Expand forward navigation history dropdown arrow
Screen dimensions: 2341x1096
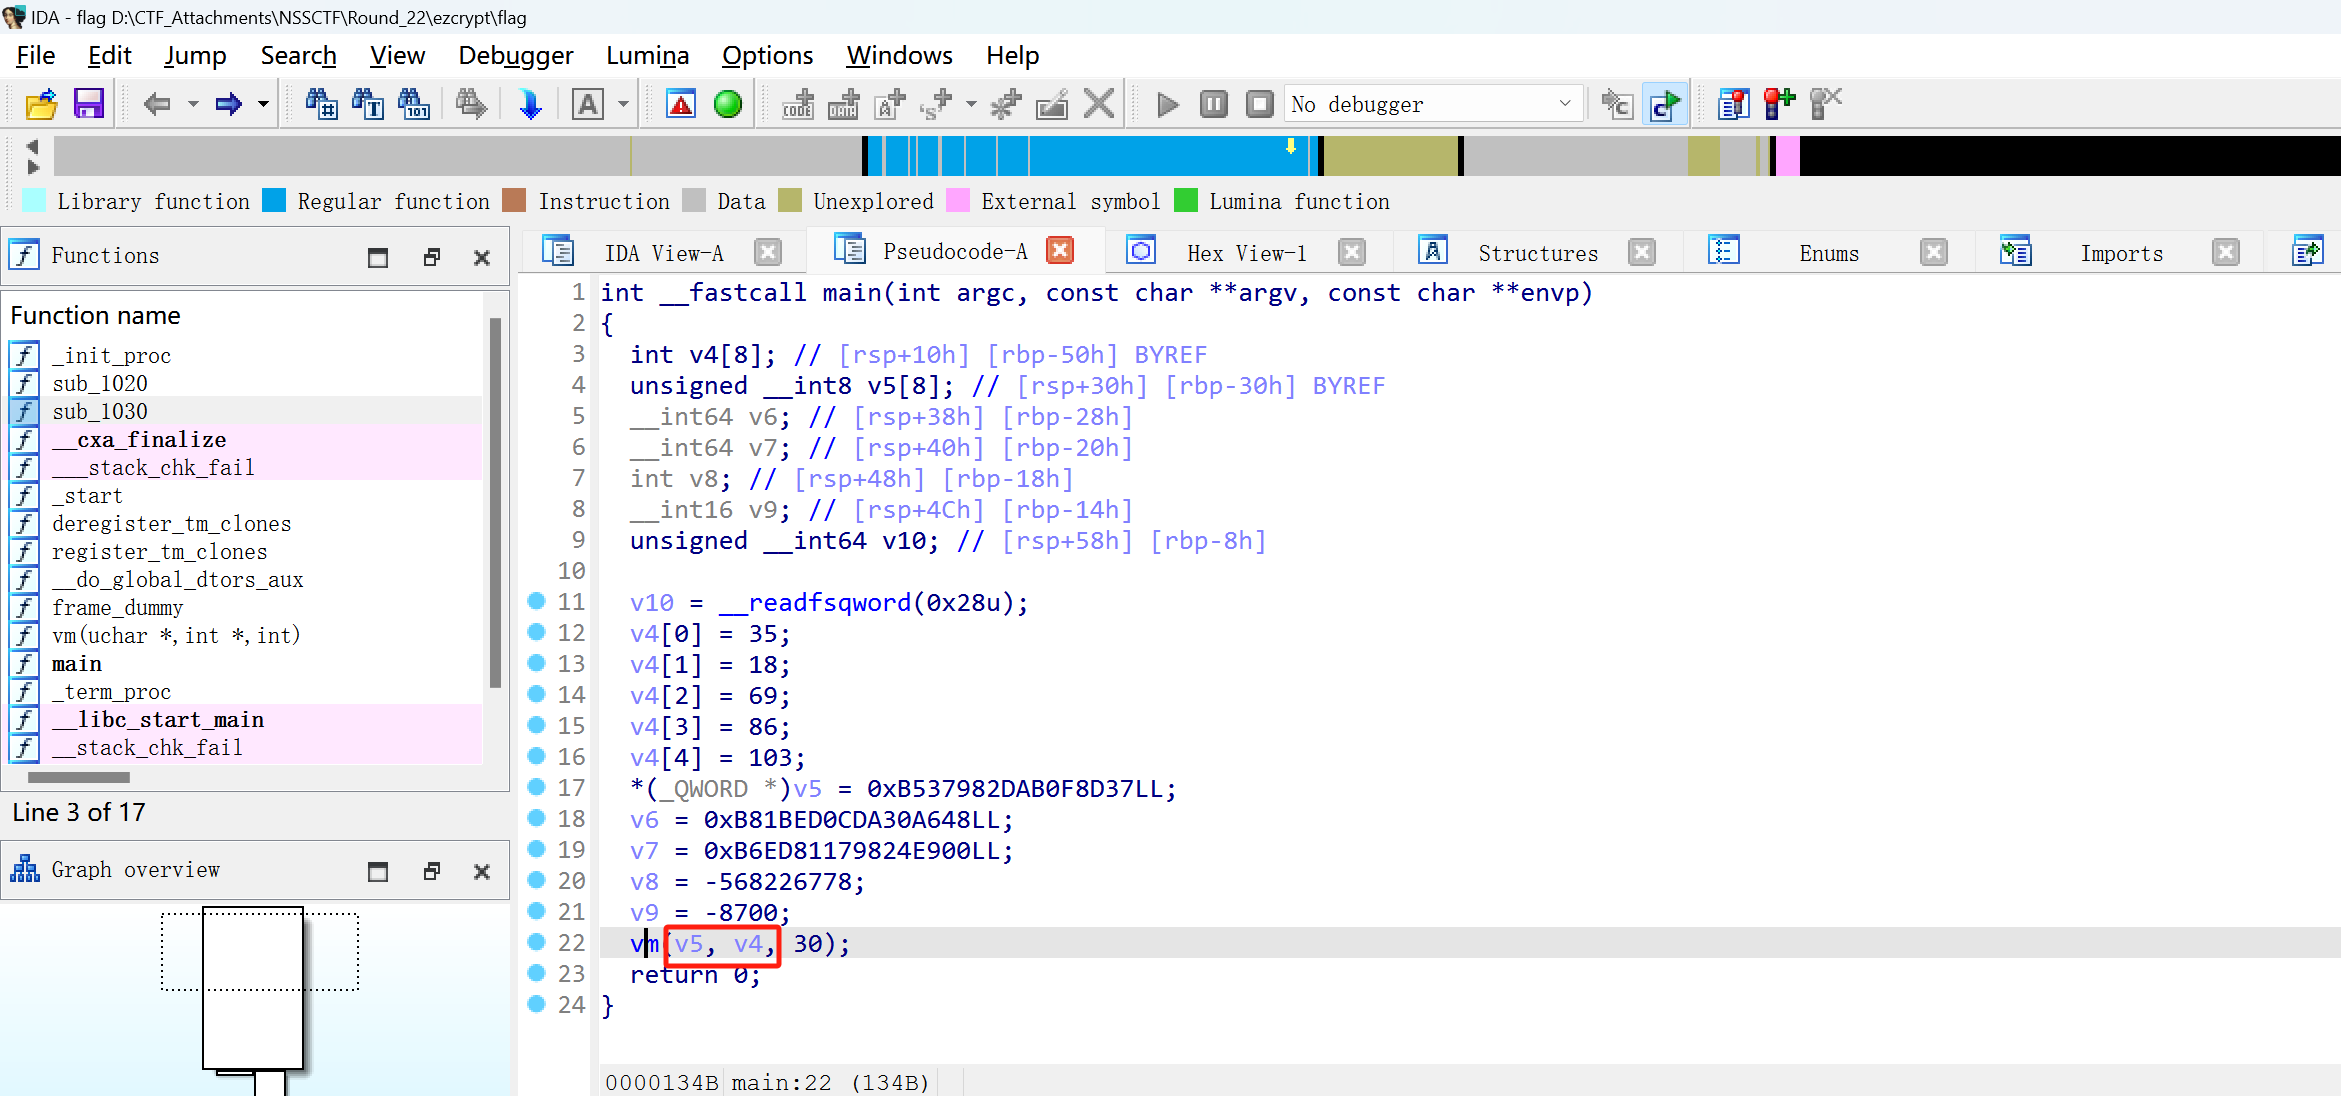tap(263, 104)
